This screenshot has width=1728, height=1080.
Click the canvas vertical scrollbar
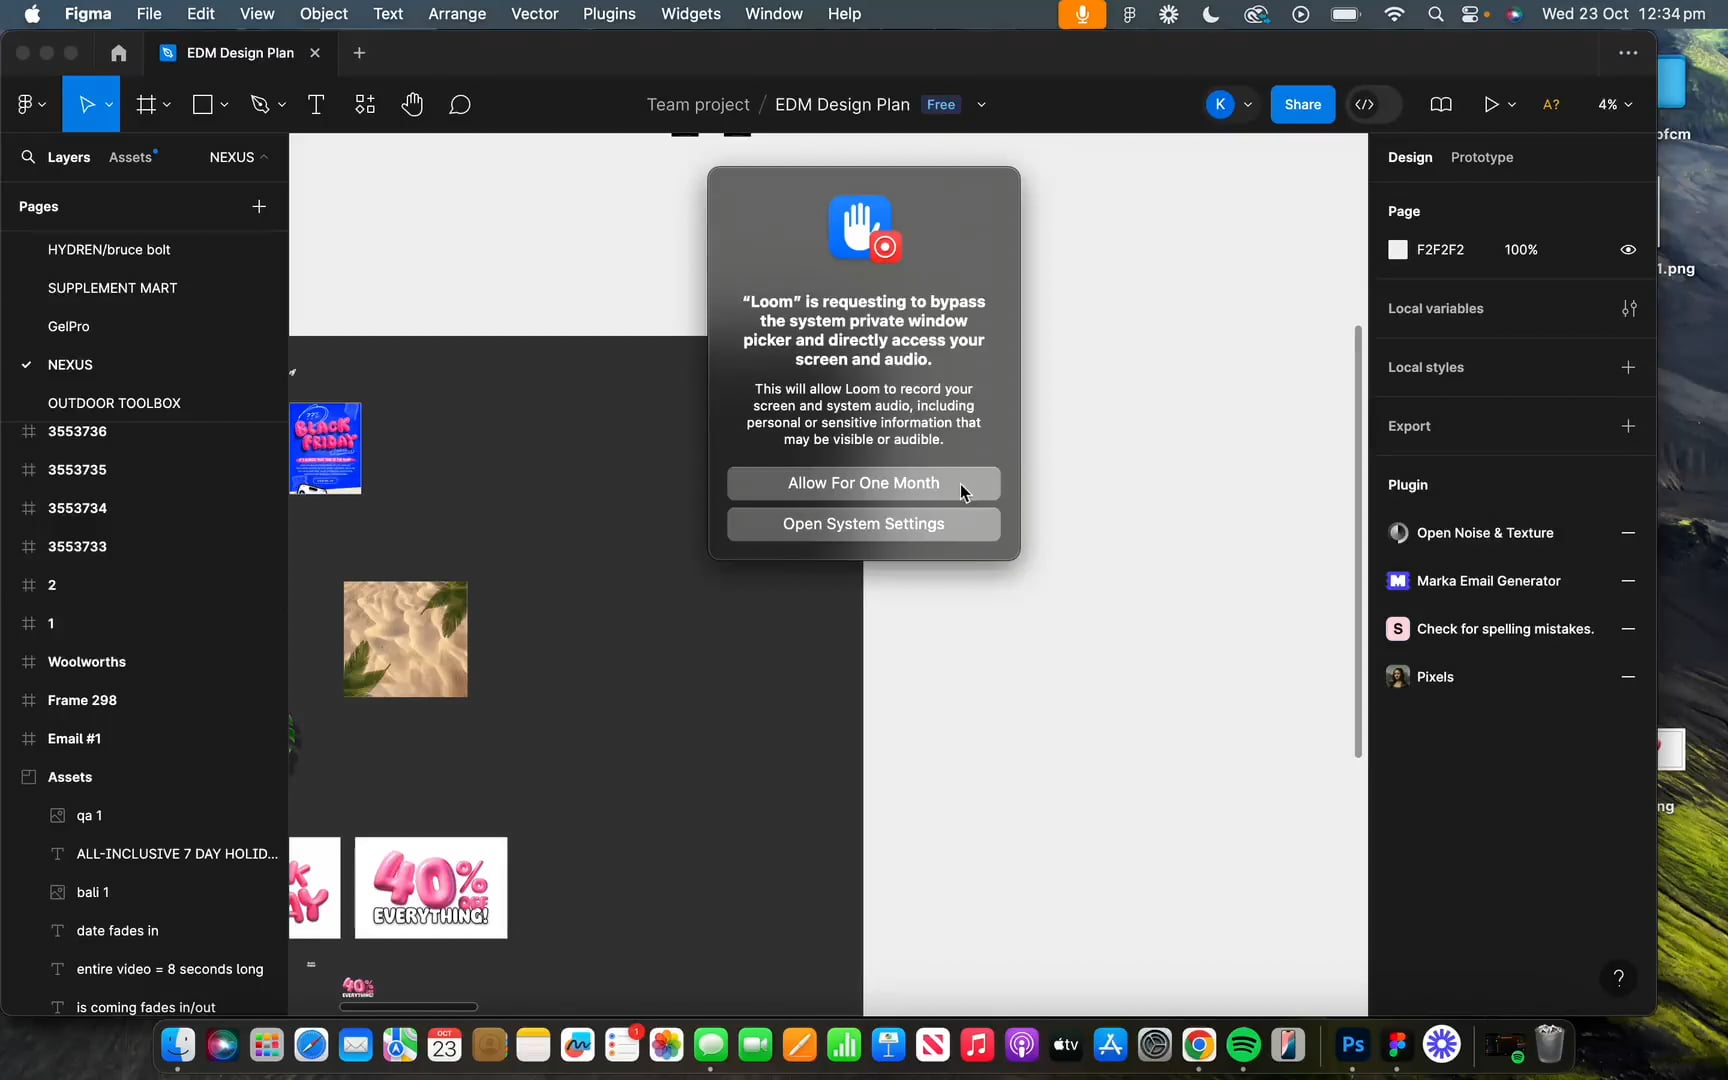1357,541
